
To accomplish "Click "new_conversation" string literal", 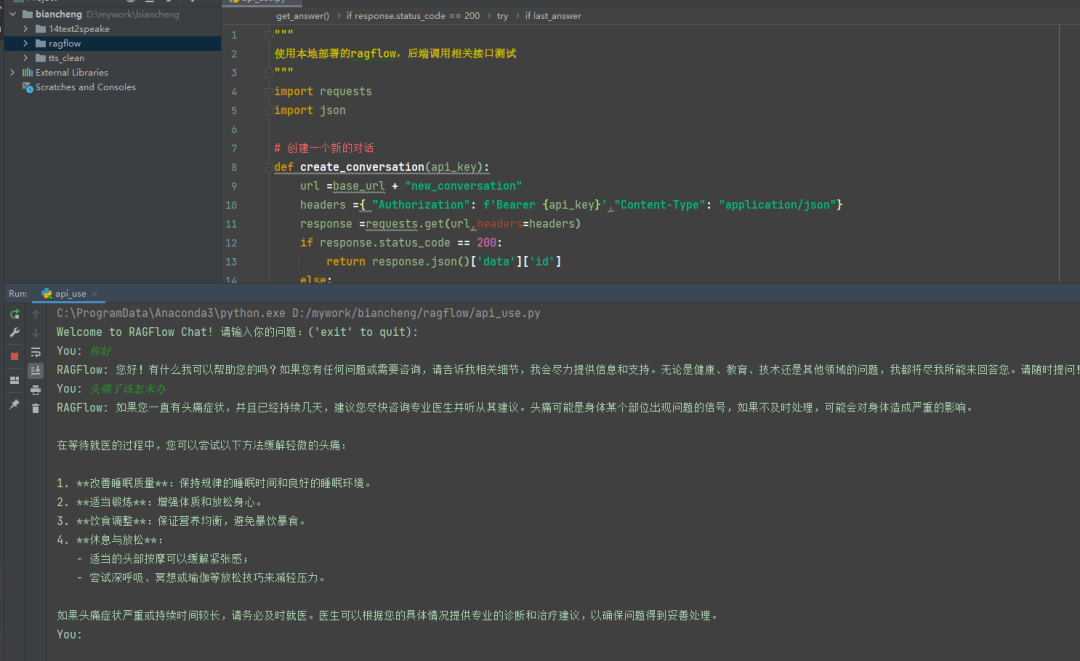I will click(464, 186).
